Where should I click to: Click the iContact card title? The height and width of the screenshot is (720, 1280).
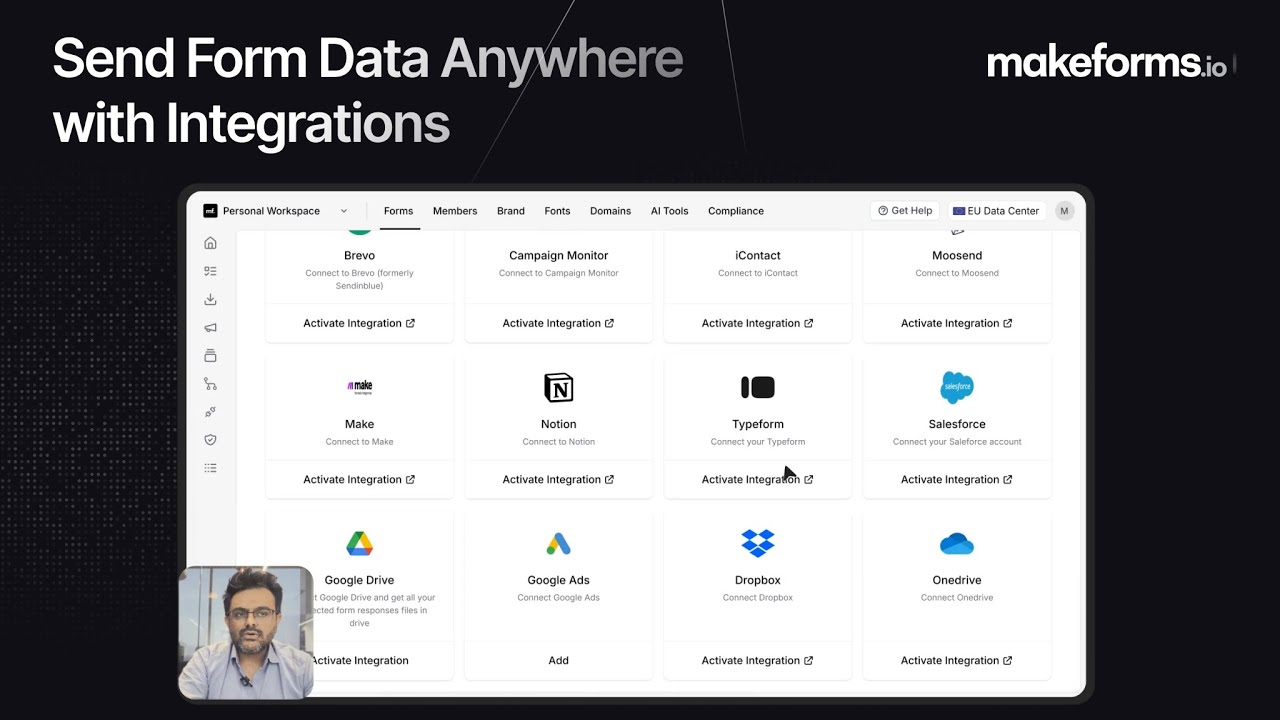click(758, 255)
